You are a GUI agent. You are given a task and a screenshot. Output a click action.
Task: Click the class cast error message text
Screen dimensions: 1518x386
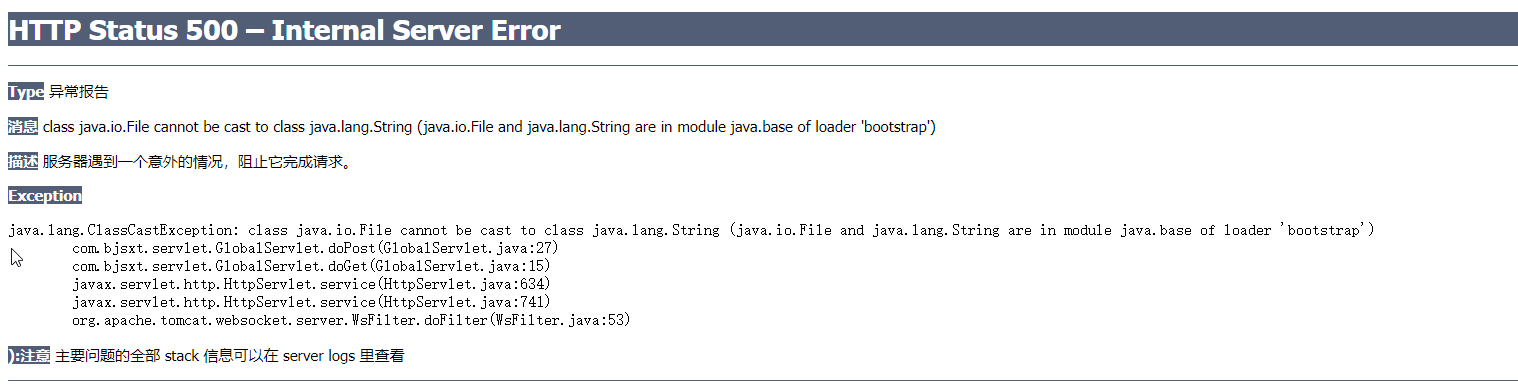coord(490,127)
